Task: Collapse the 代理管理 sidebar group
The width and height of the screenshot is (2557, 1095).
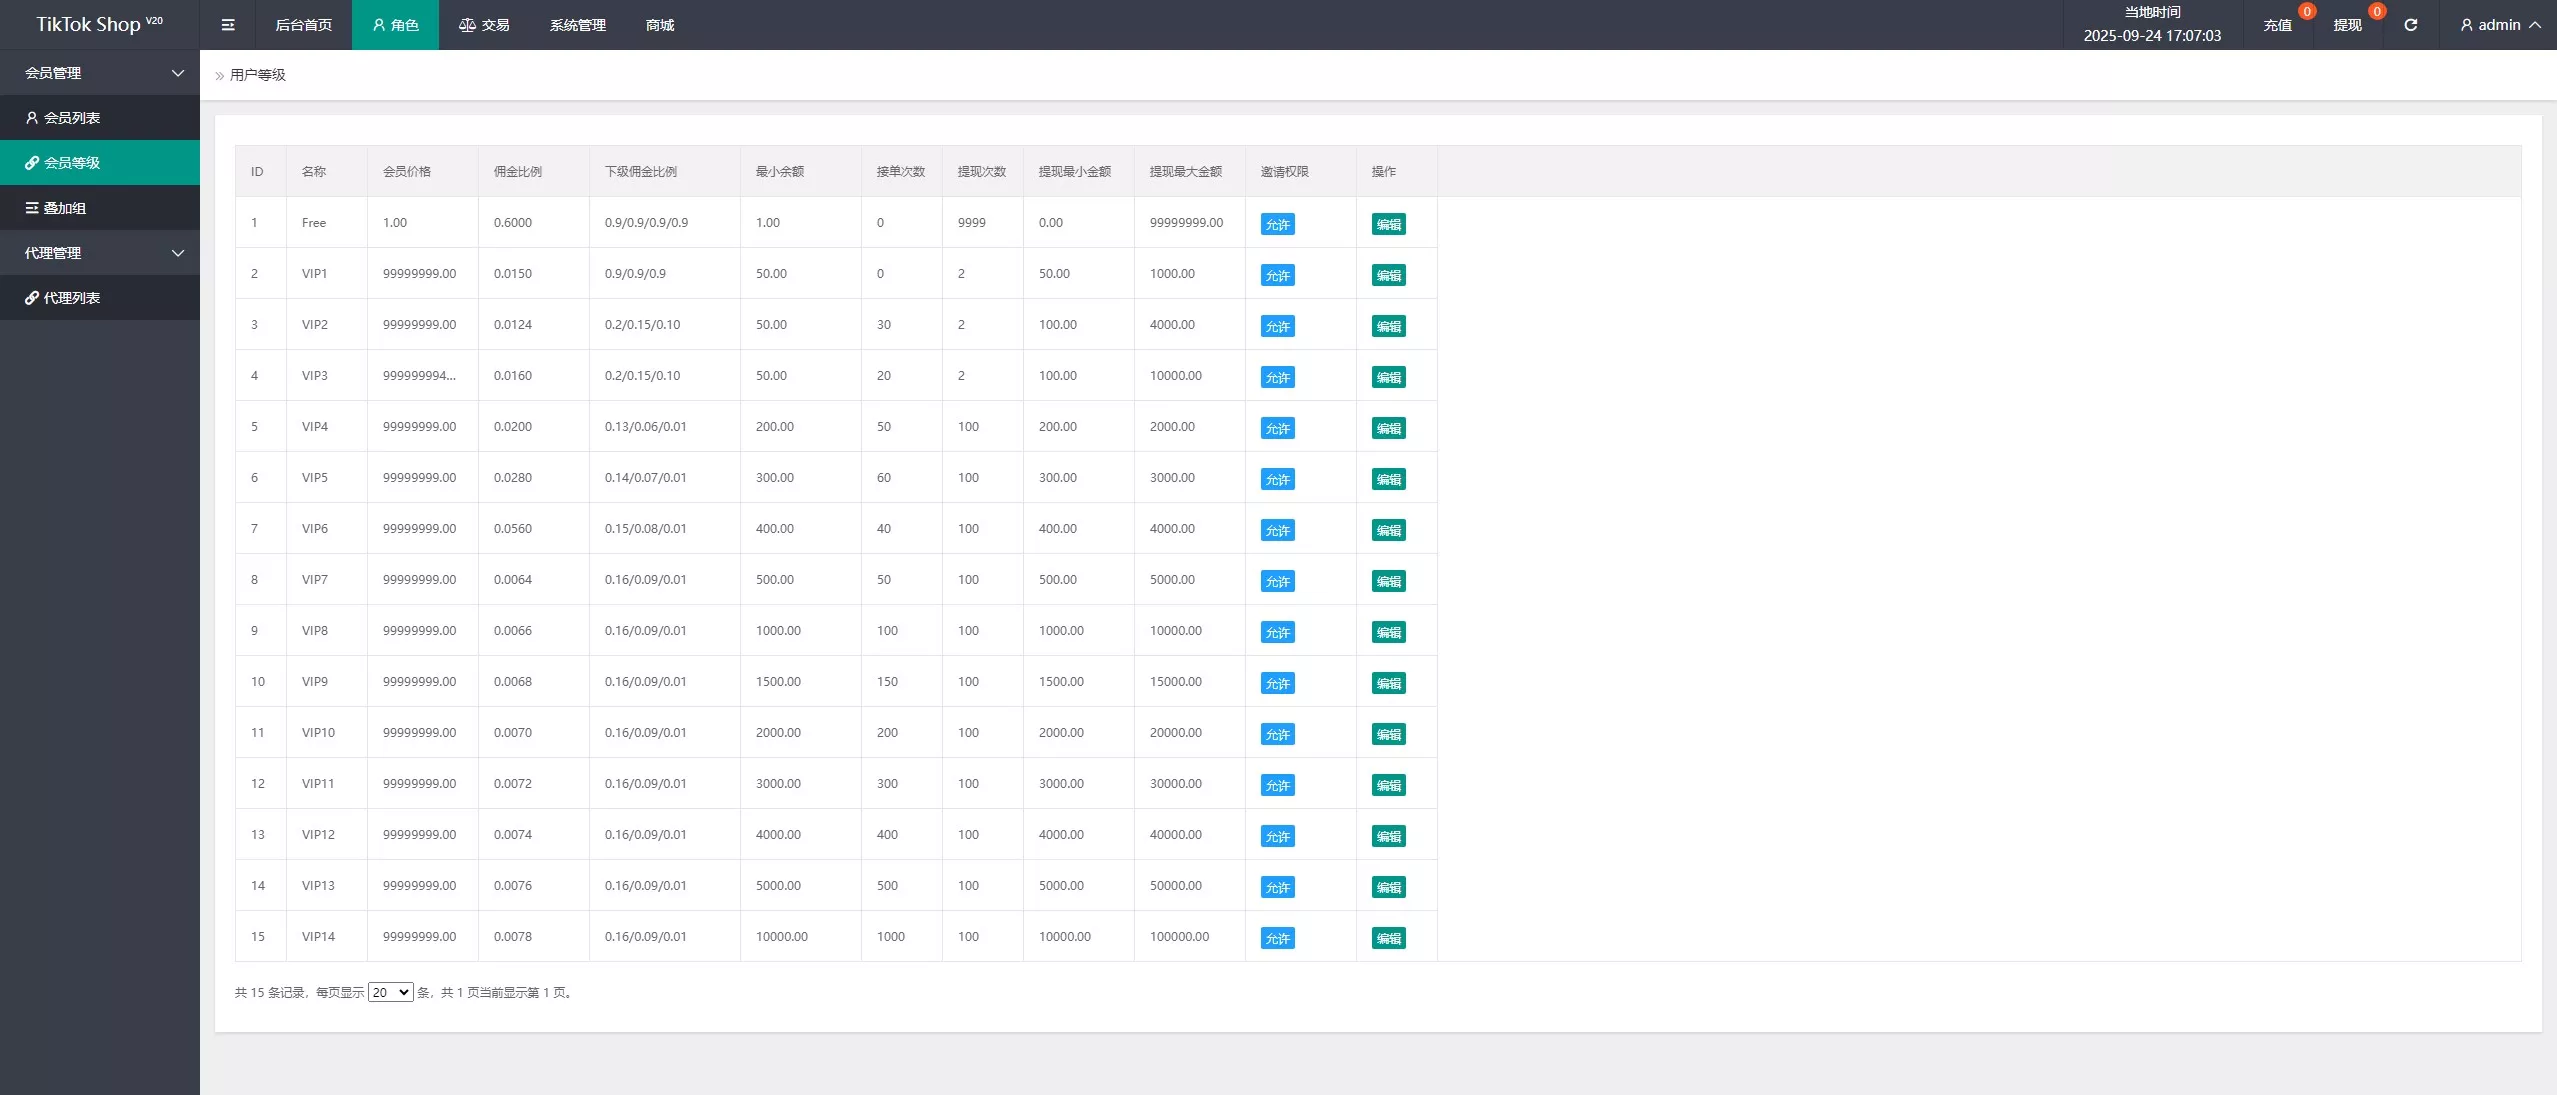Action: [100, 253]
